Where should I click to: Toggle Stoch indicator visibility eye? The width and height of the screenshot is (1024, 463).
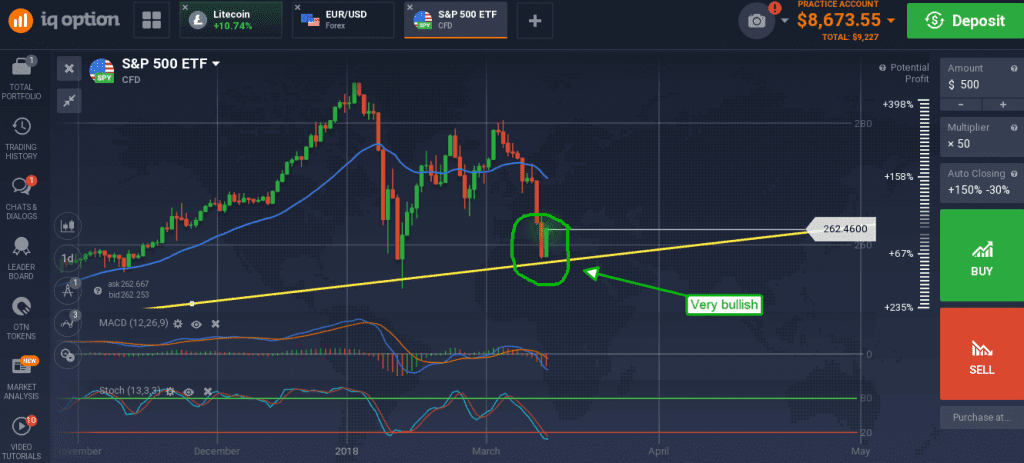tap(189, 391)
